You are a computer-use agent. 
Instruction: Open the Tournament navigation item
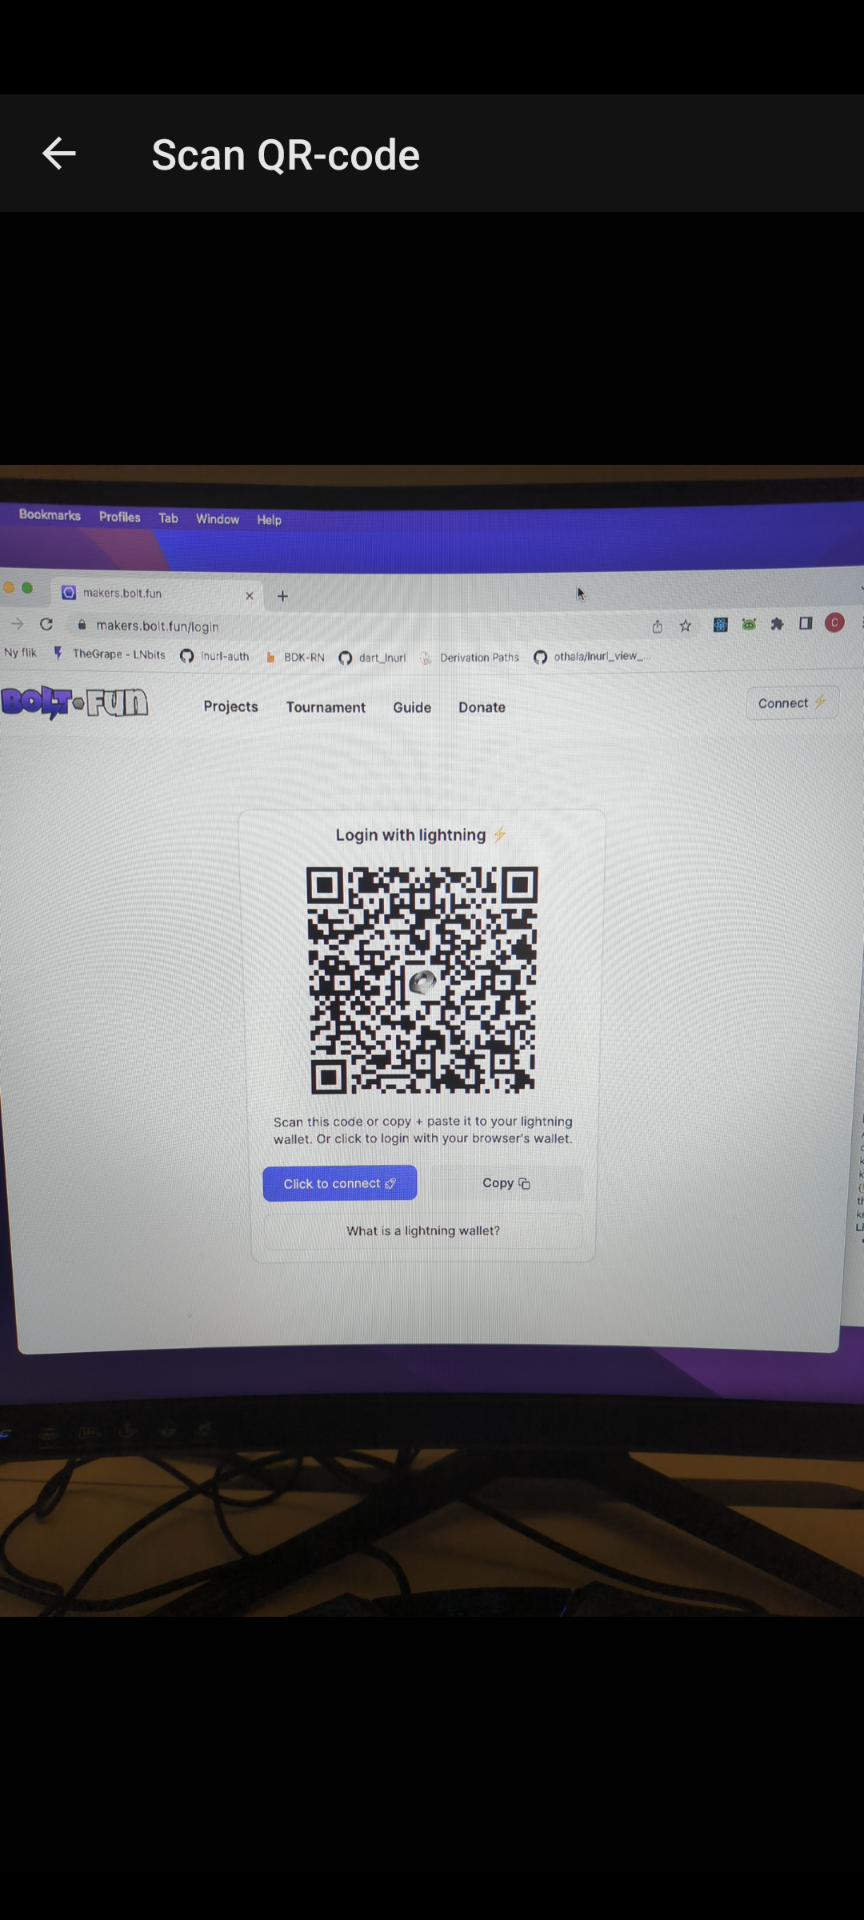point(326,707)
